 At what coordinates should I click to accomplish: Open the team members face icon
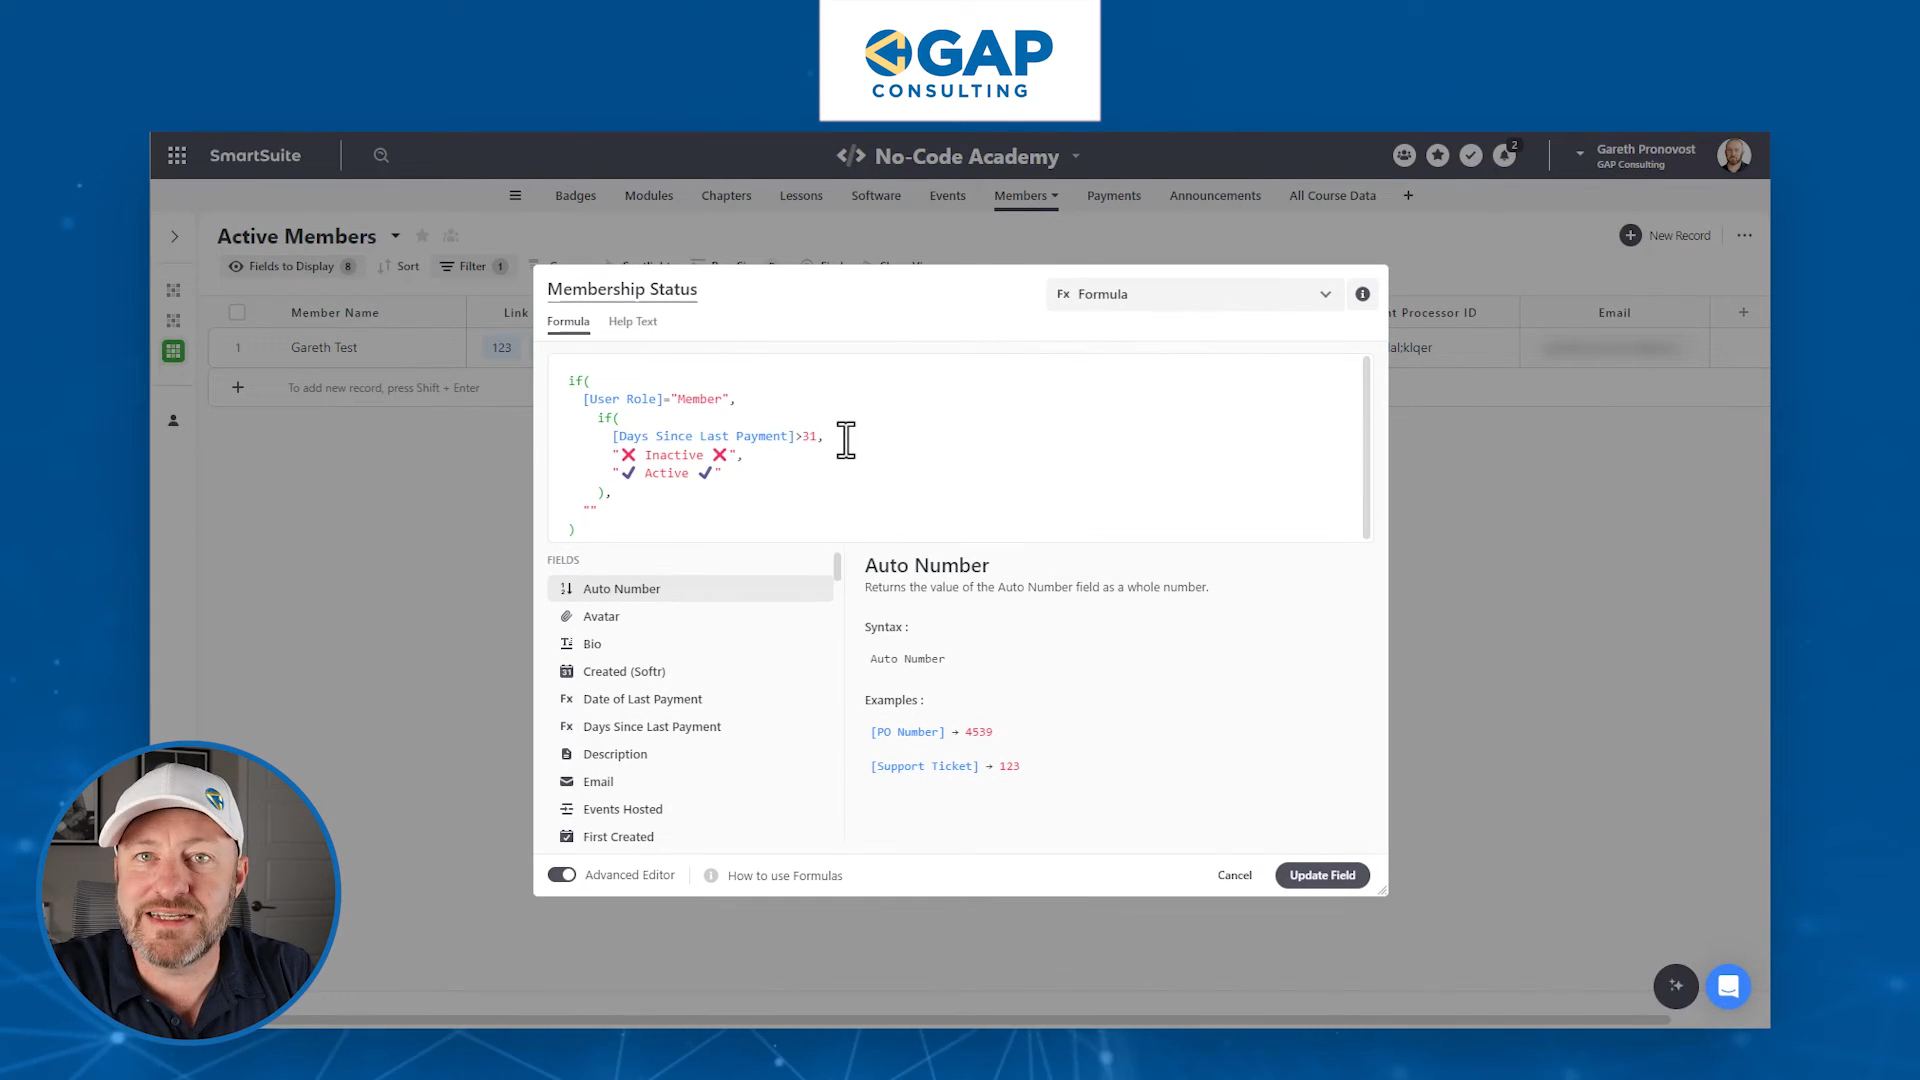(1404, 155)
